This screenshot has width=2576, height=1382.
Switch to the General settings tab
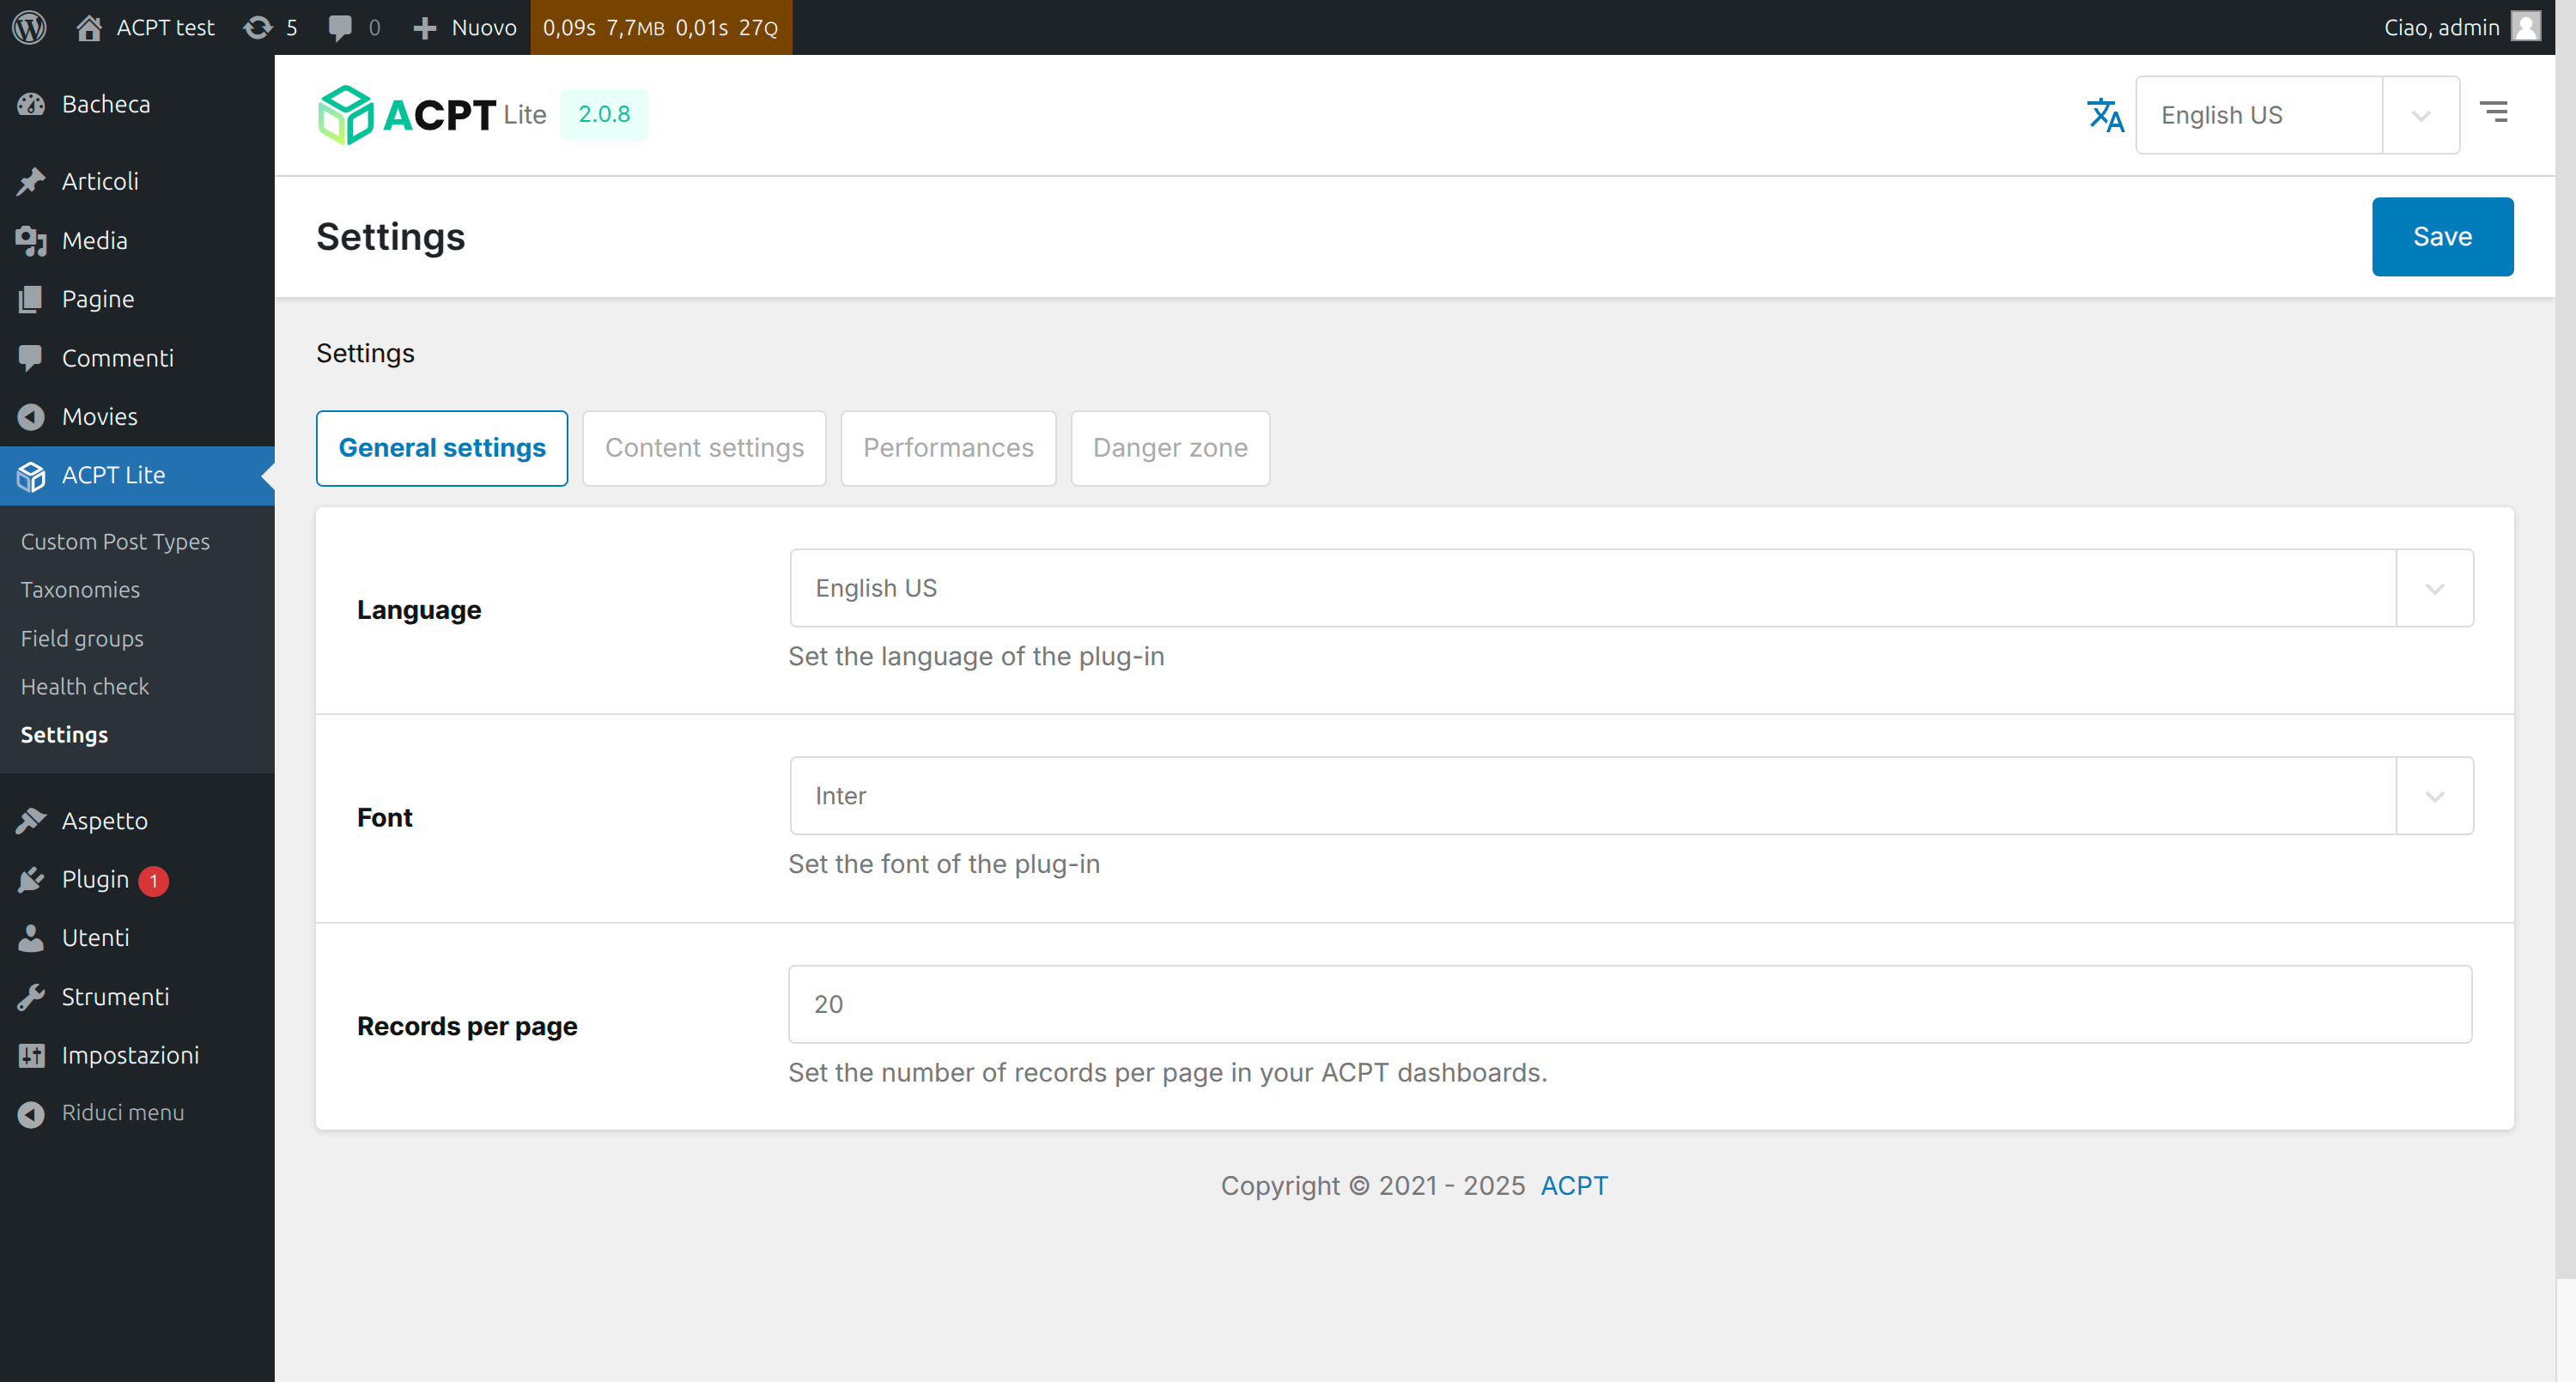click(442, 448)
